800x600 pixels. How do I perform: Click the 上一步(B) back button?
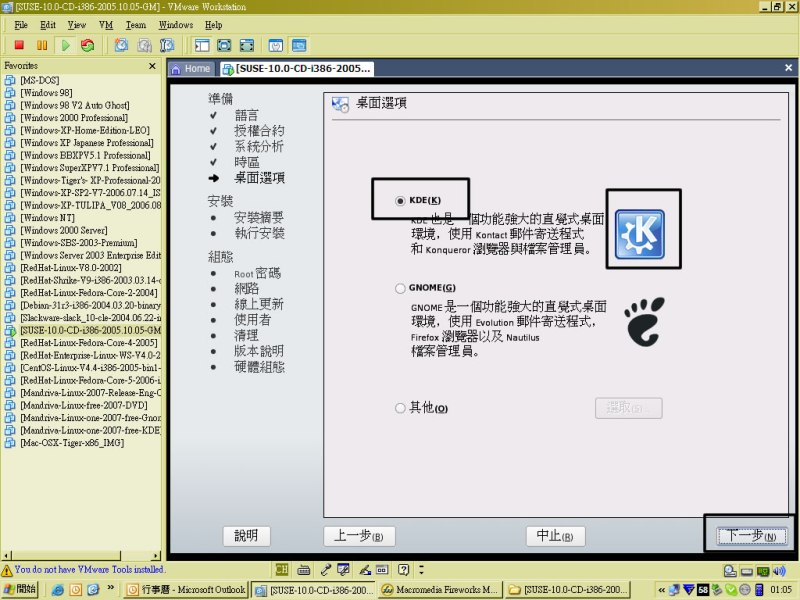(359, 536)
